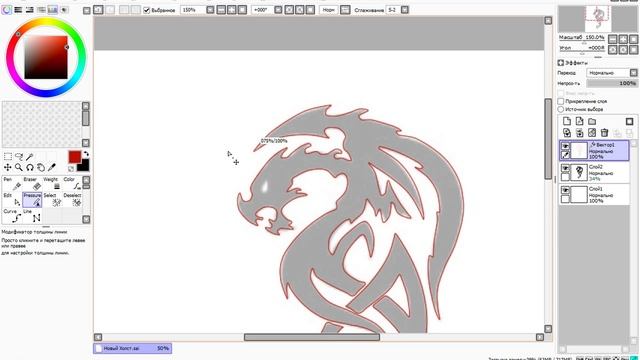Viewport: 640px width, 360px height.
Task: Select the eyedropper color picker tool
Action: [x=52, y=167]
